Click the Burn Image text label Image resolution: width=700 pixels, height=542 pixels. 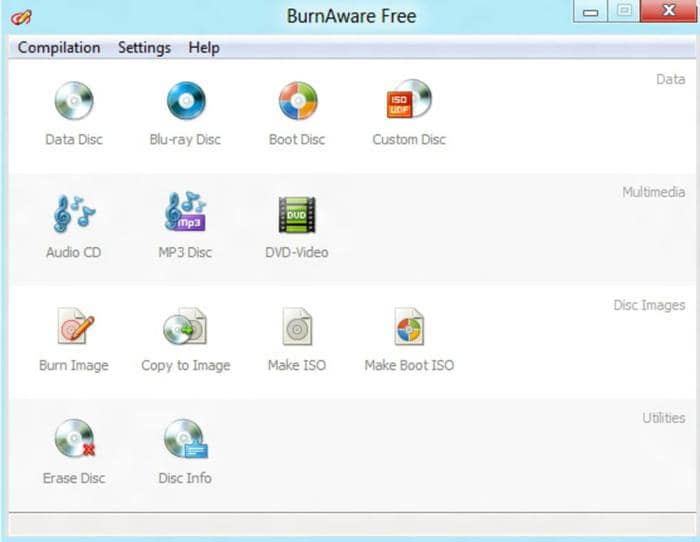(74, 366)
